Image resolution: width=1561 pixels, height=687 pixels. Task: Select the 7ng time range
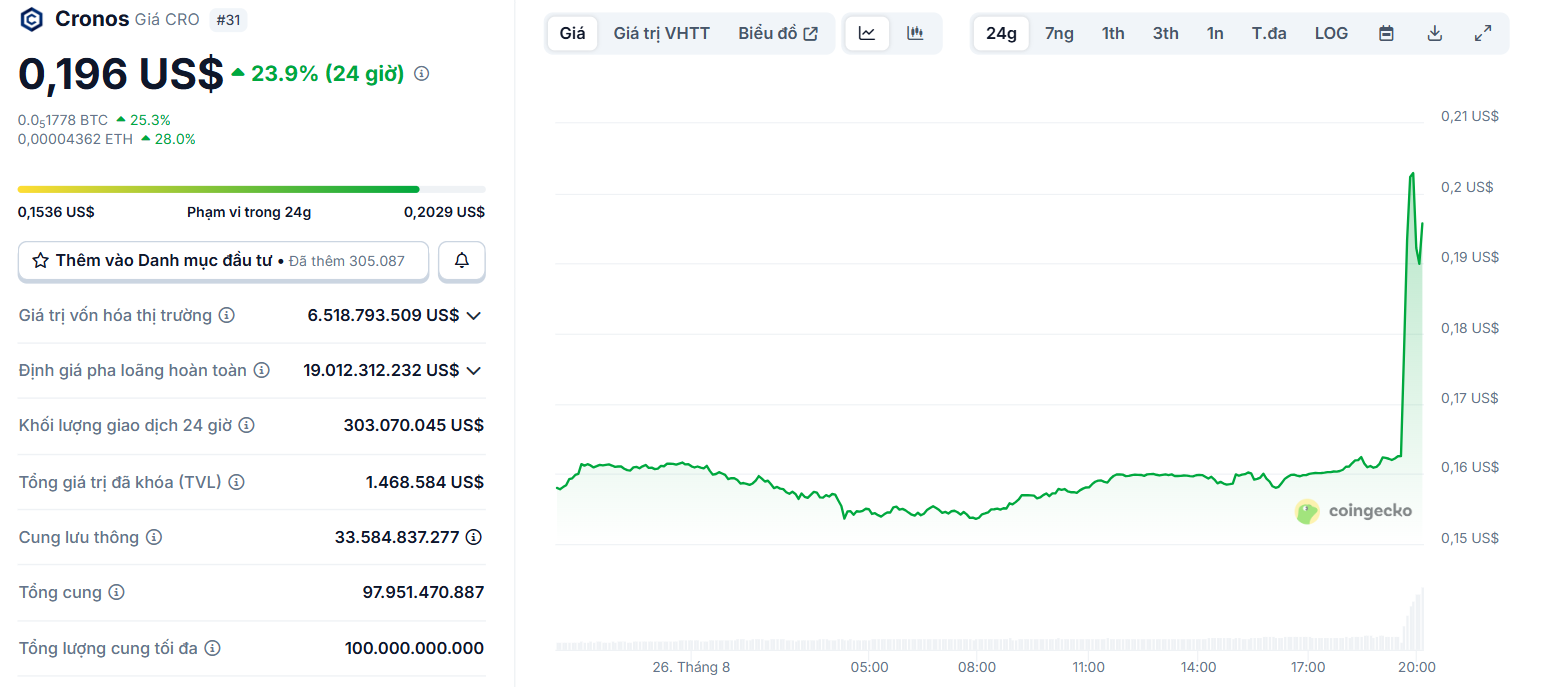point(1059,33)
